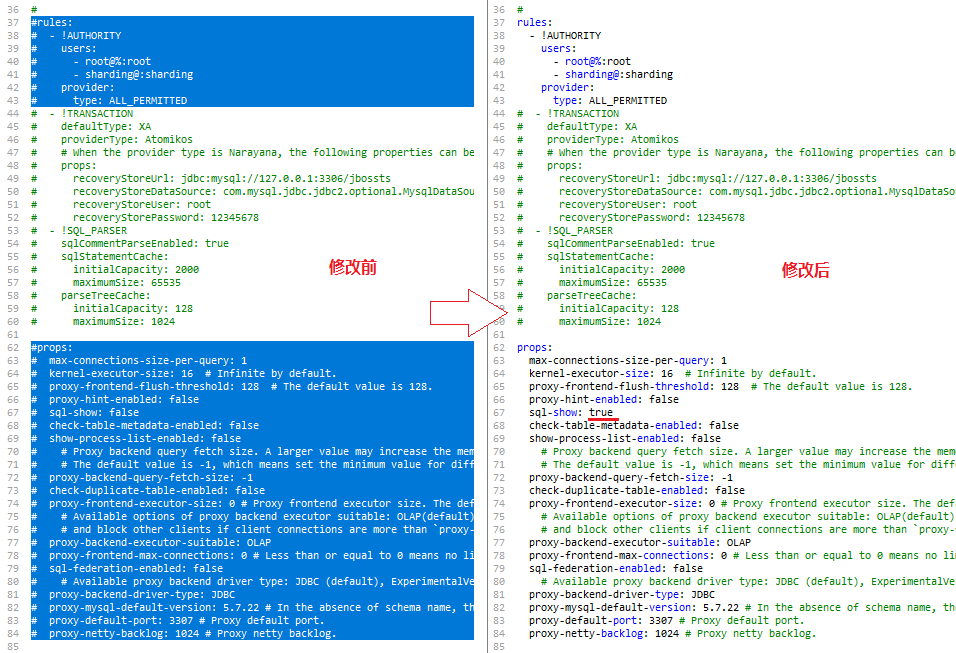This screenshot has width=956, height=653.
Task: Click the commented '#rules:' line
Action: pyautogui.click(x=52, y=23)
